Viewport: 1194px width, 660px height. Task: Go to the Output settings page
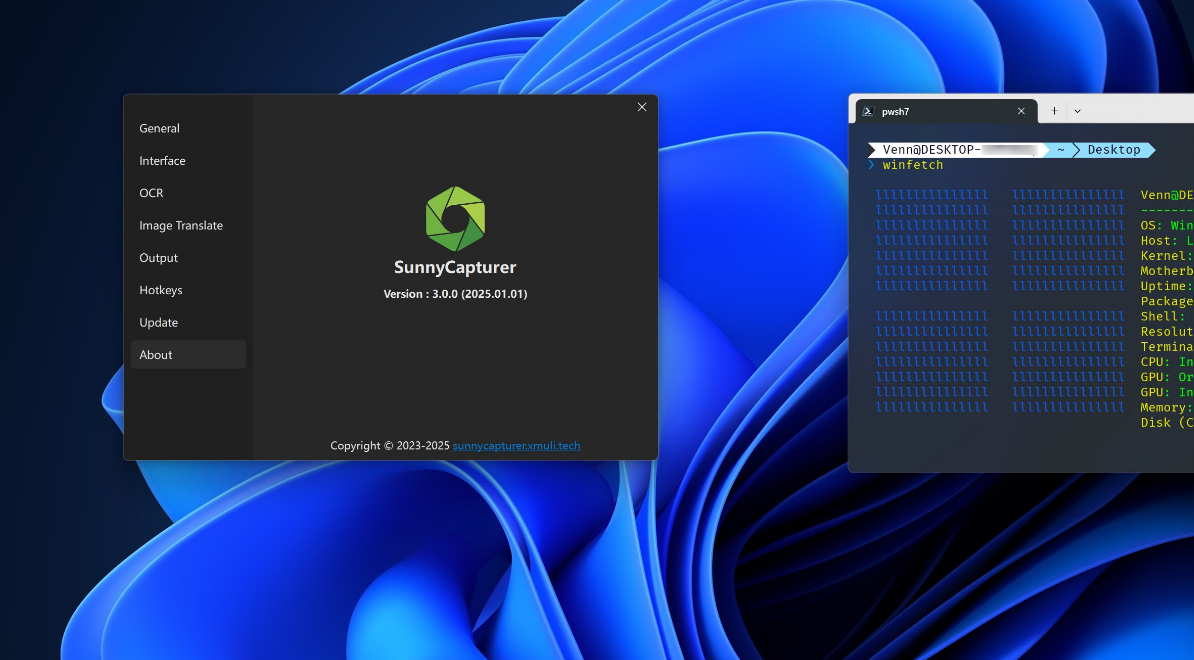[159, 258]
